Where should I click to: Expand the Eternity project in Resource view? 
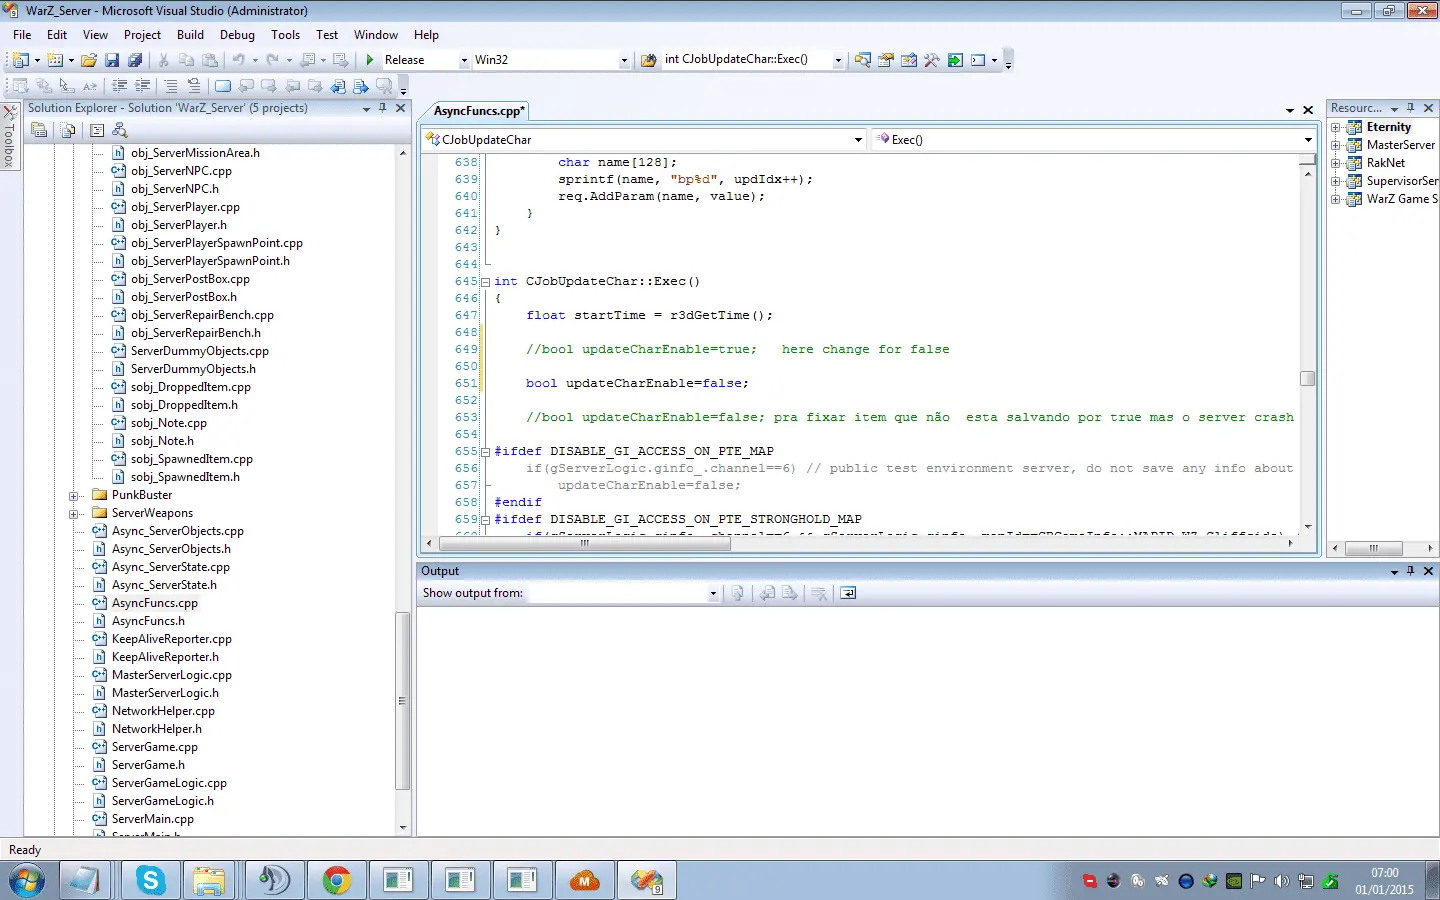pos(1336,127)
